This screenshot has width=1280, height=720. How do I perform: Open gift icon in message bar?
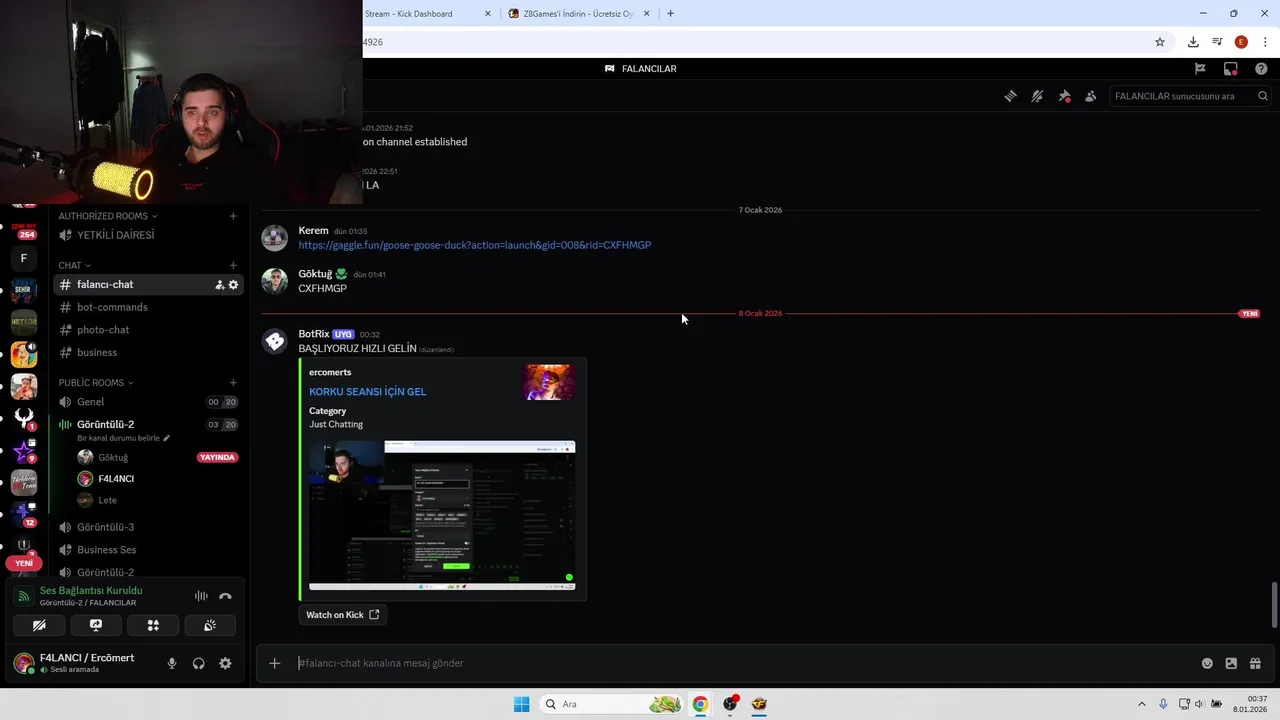(1255, 663)
